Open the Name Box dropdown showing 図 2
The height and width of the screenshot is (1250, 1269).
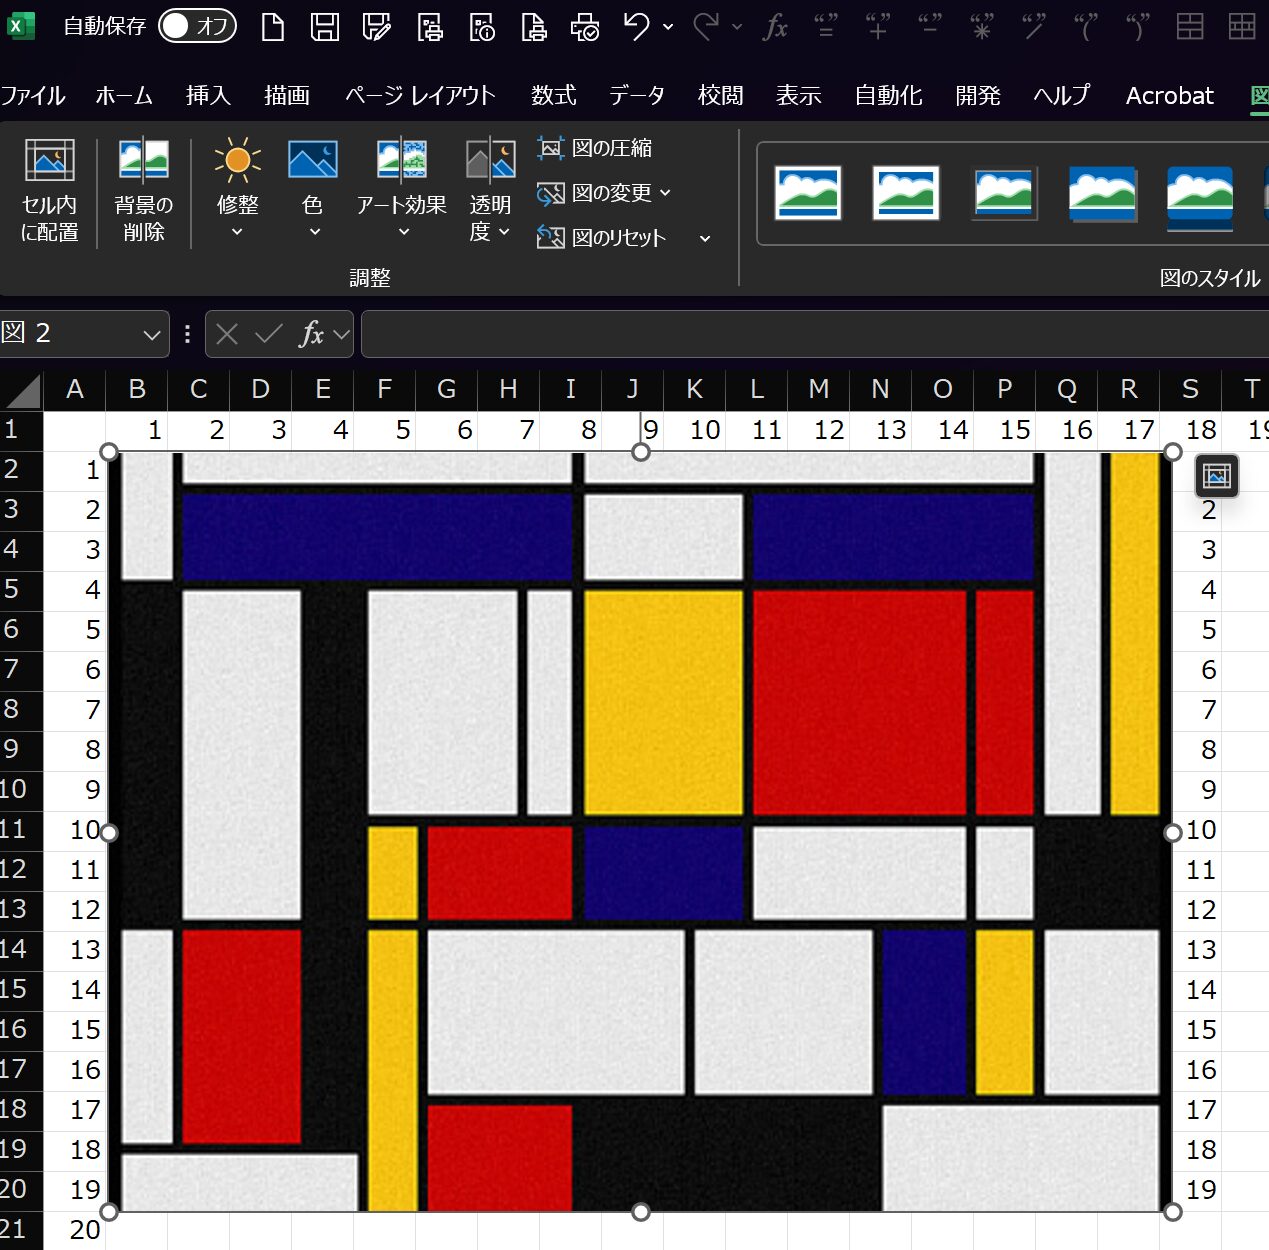click(152, 335)
